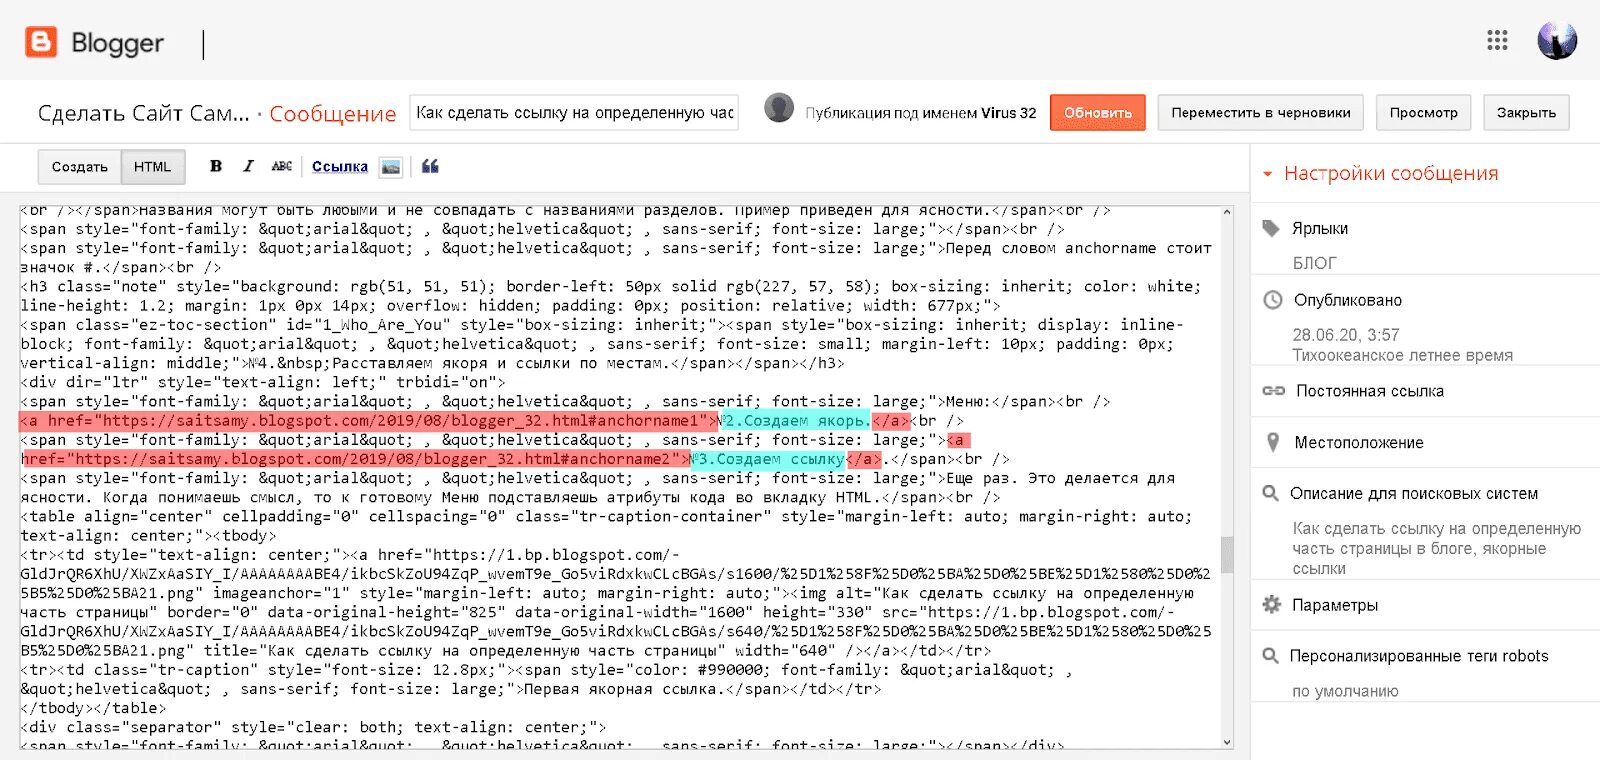Click the Сообщение breadcrumb label

[x=333, y=114]
